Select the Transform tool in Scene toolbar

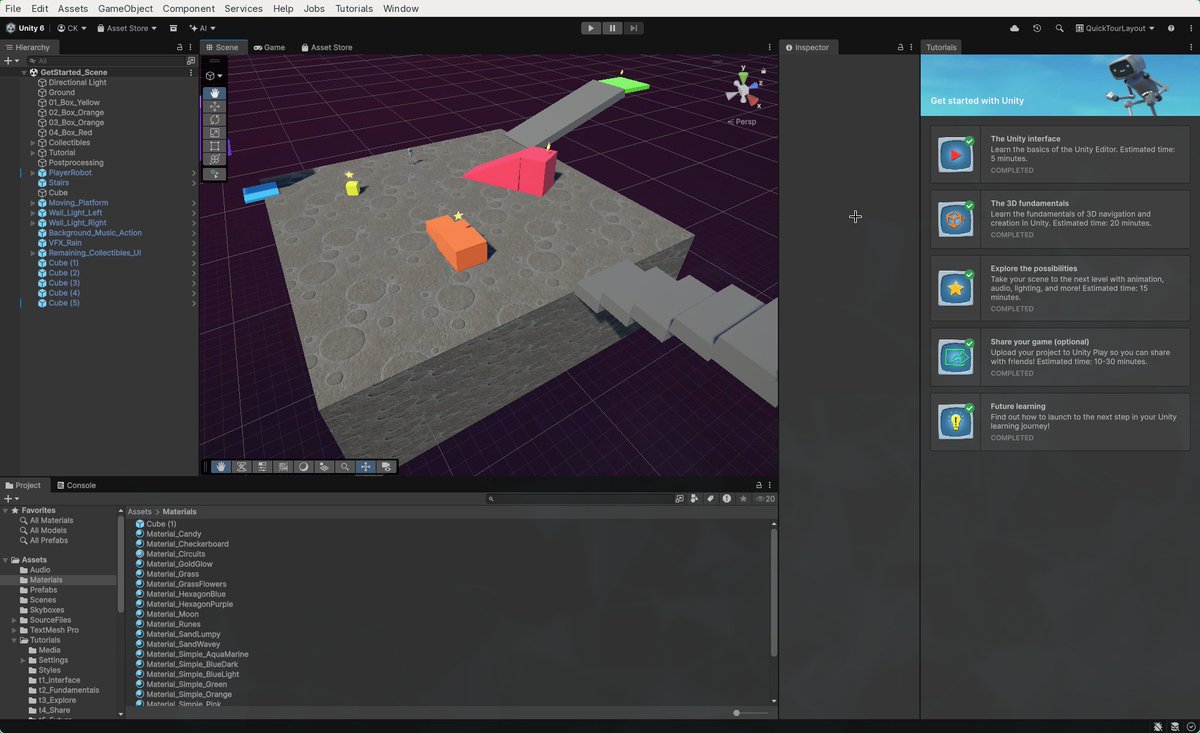pyautogui.click(x=214, y=159)
